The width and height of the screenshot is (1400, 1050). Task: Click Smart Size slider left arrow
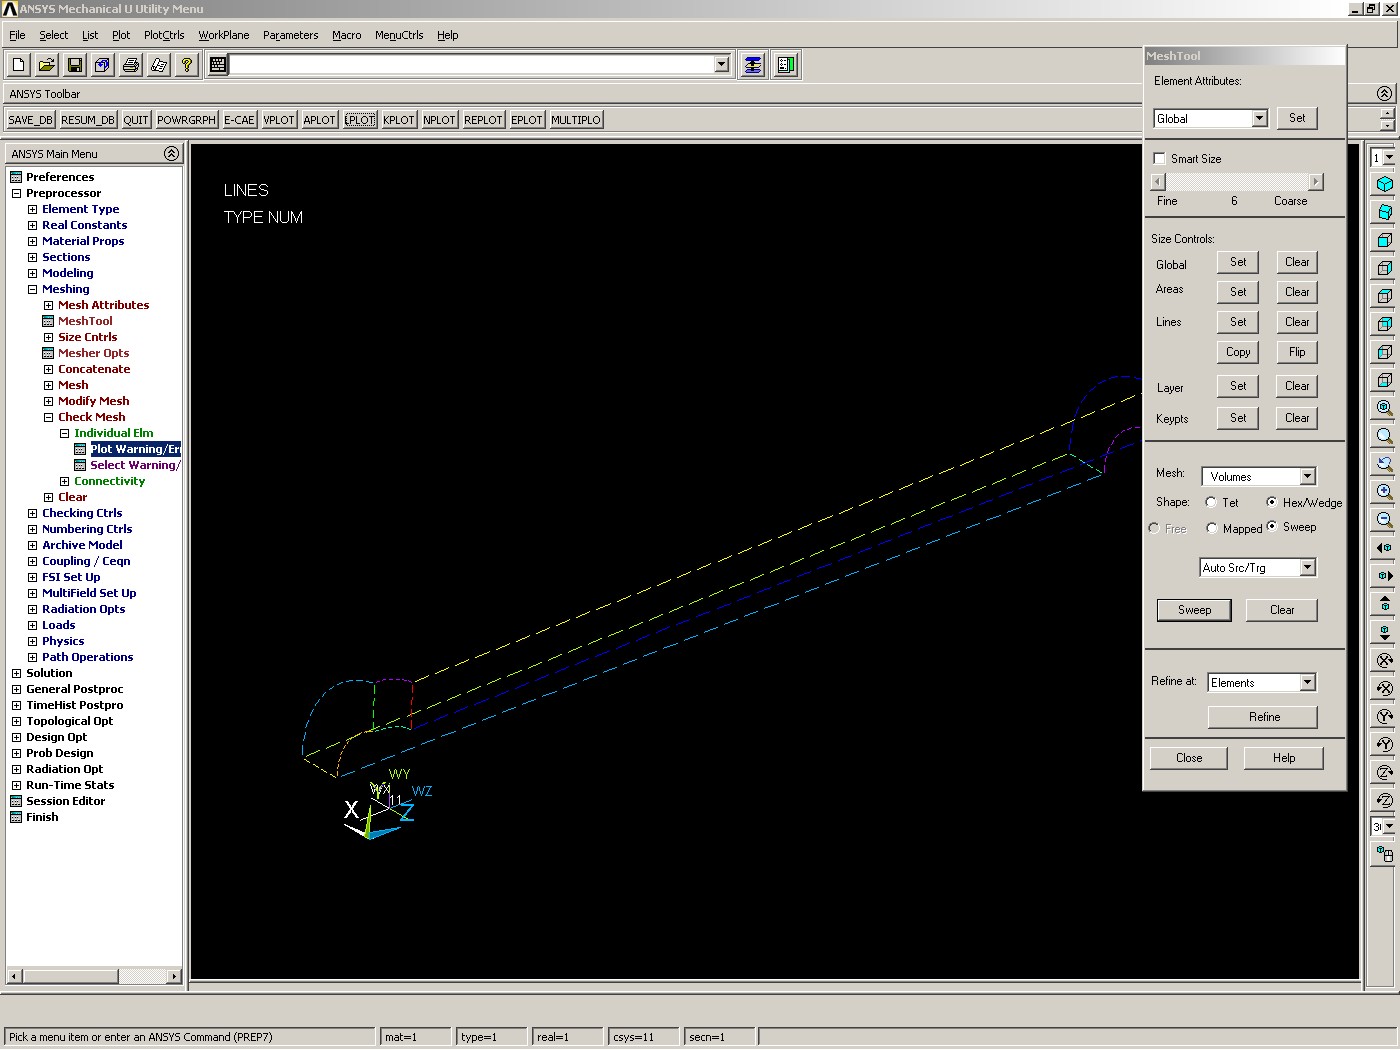pos(1158,182)
